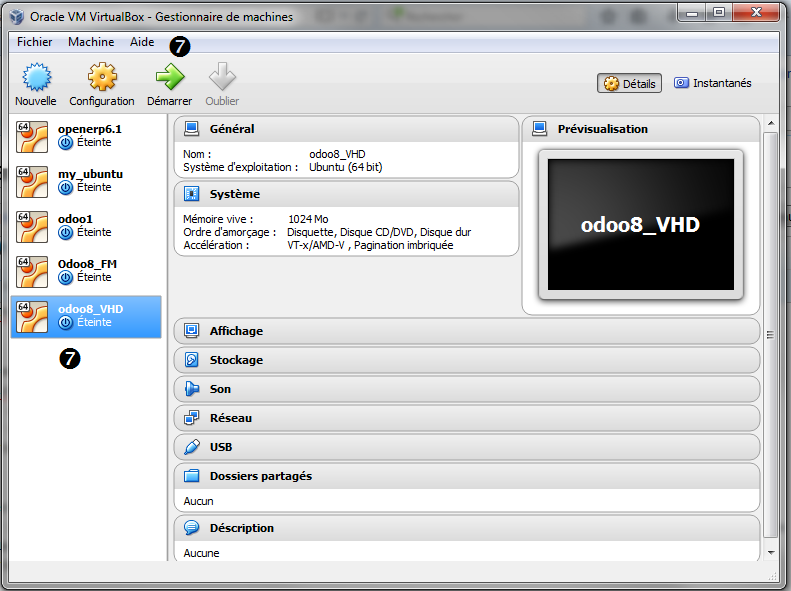Expand the Réseau section header
Viewport: 791px width, 591px height.
click(230, 418)
